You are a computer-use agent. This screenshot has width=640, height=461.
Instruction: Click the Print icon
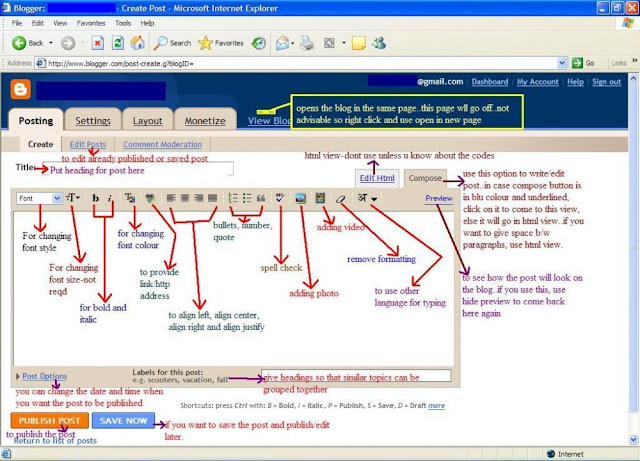[x=307, y=43]
